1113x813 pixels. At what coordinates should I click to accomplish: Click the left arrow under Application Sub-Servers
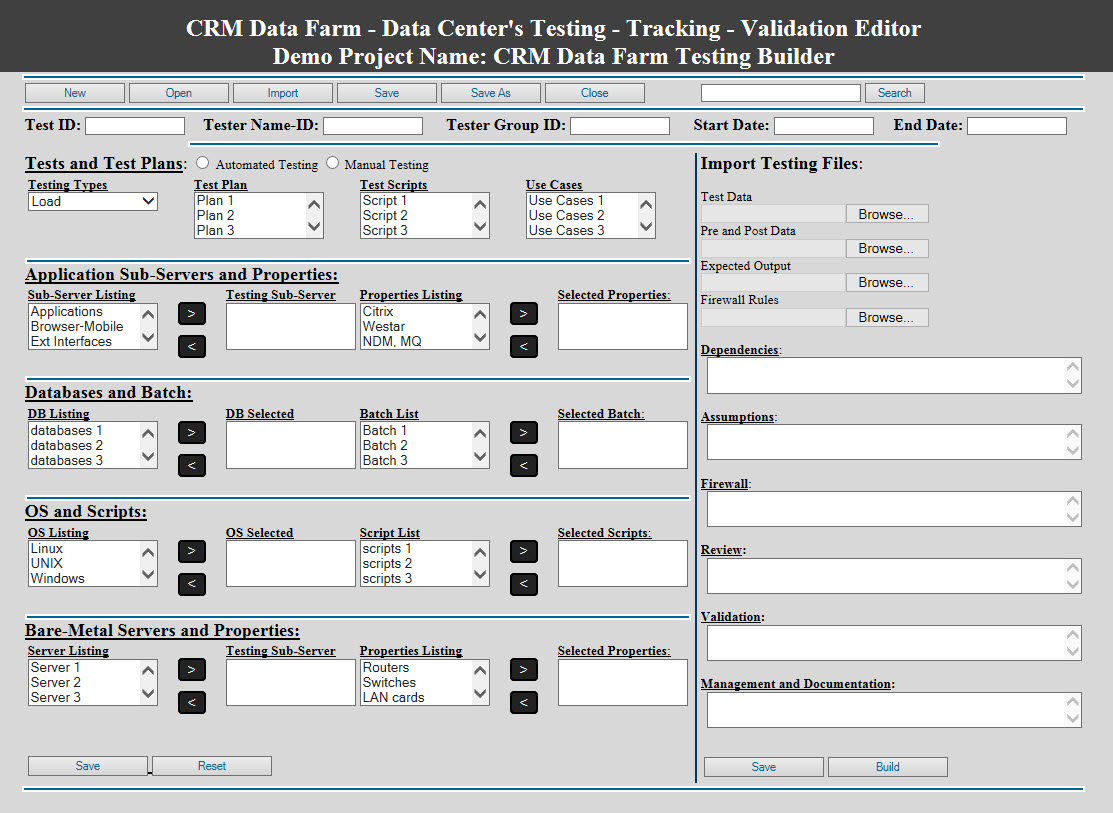[x=191, y=346]
